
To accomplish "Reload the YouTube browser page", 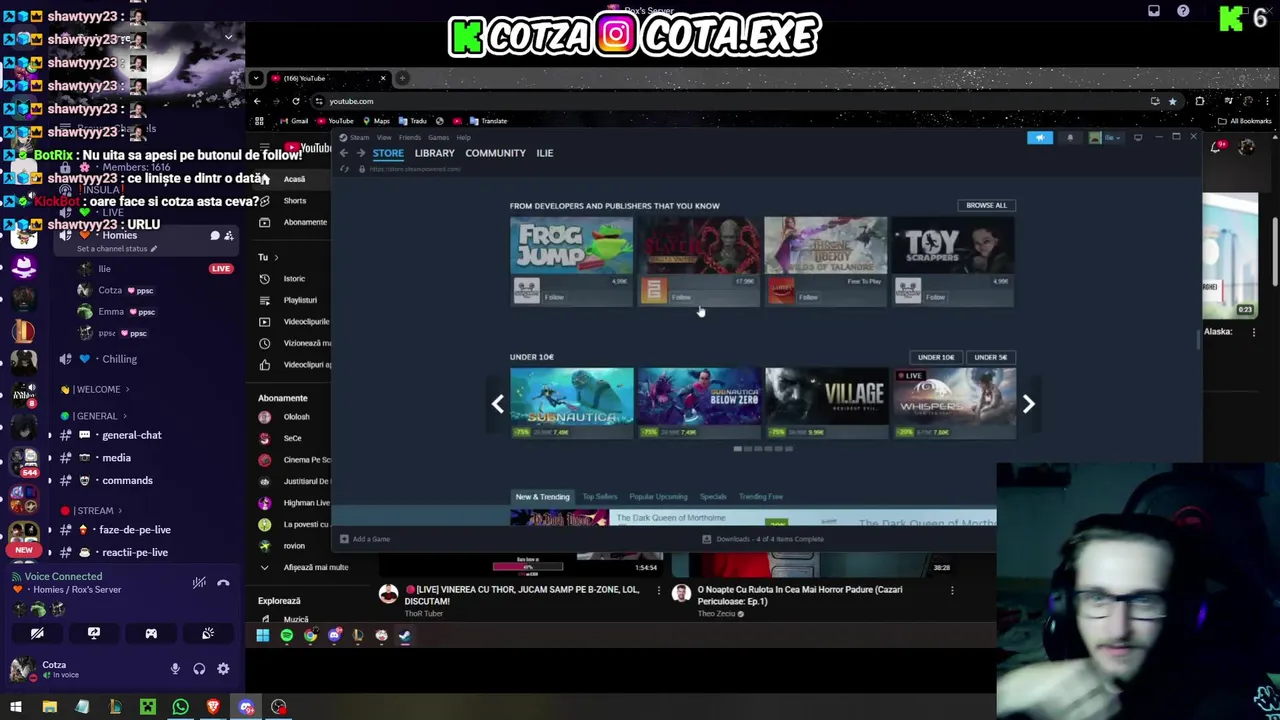I will (295, 101).
